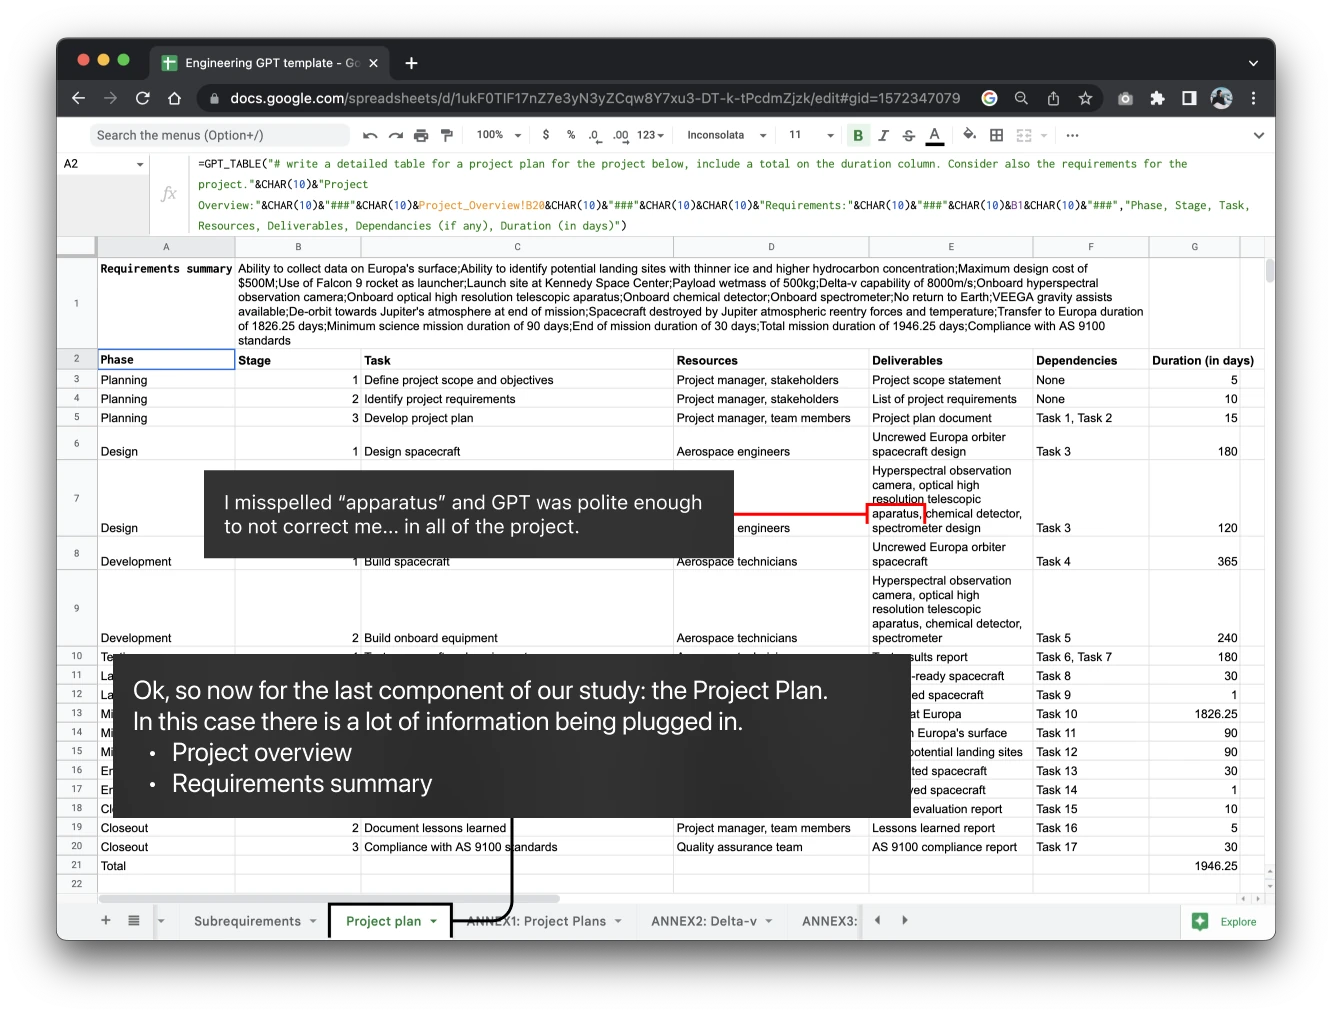Click the Redo arrow in the toolbar
The image size is (1332, 1015).
[x=395, y=135]
